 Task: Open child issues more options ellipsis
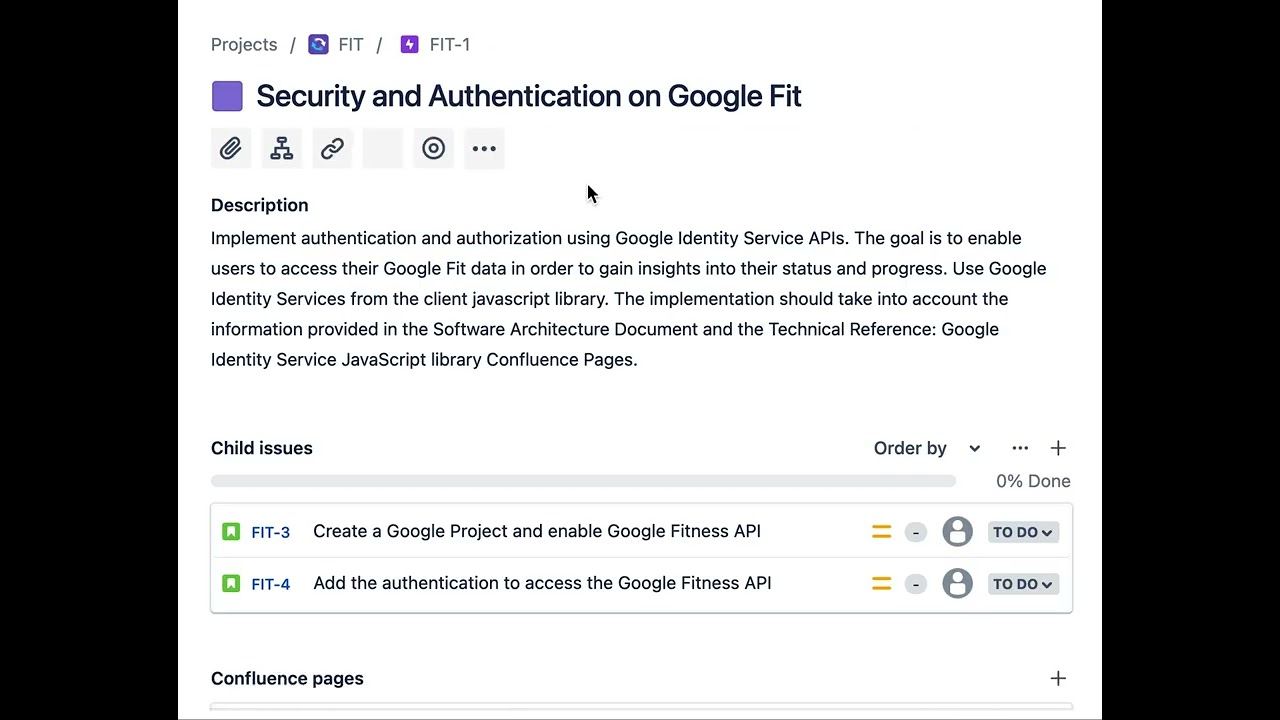[x=1020, y=448]
